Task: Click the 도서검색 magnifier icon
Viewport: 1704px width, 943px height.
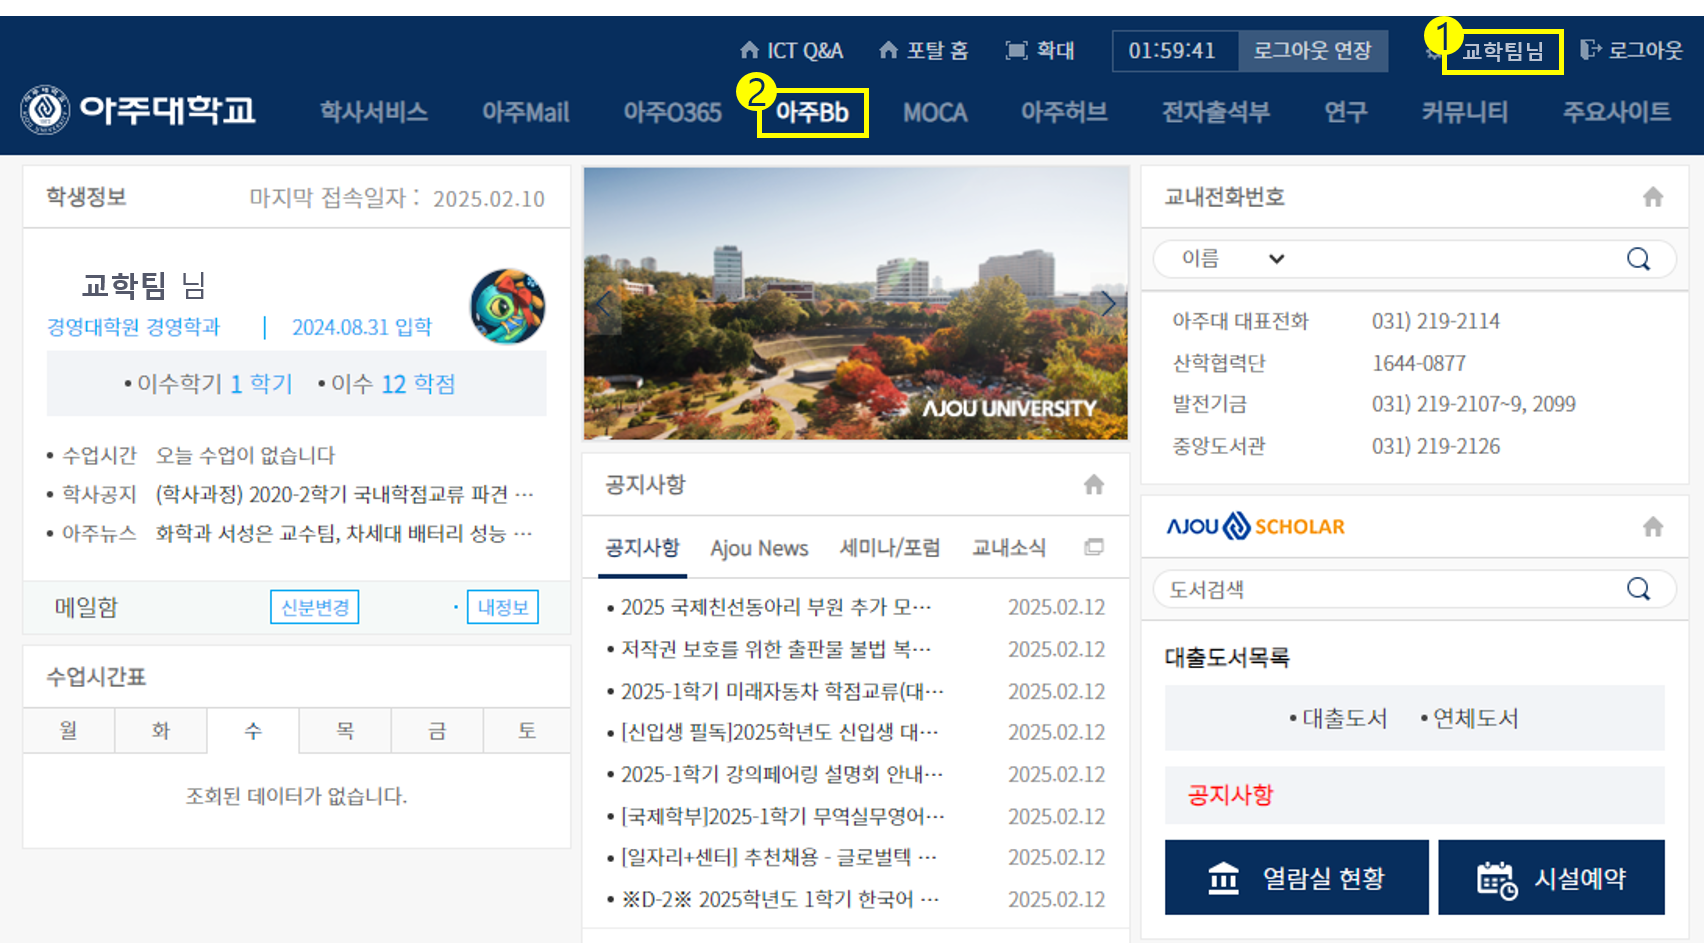Action: pyautogui.click(x=1637, y=589)
